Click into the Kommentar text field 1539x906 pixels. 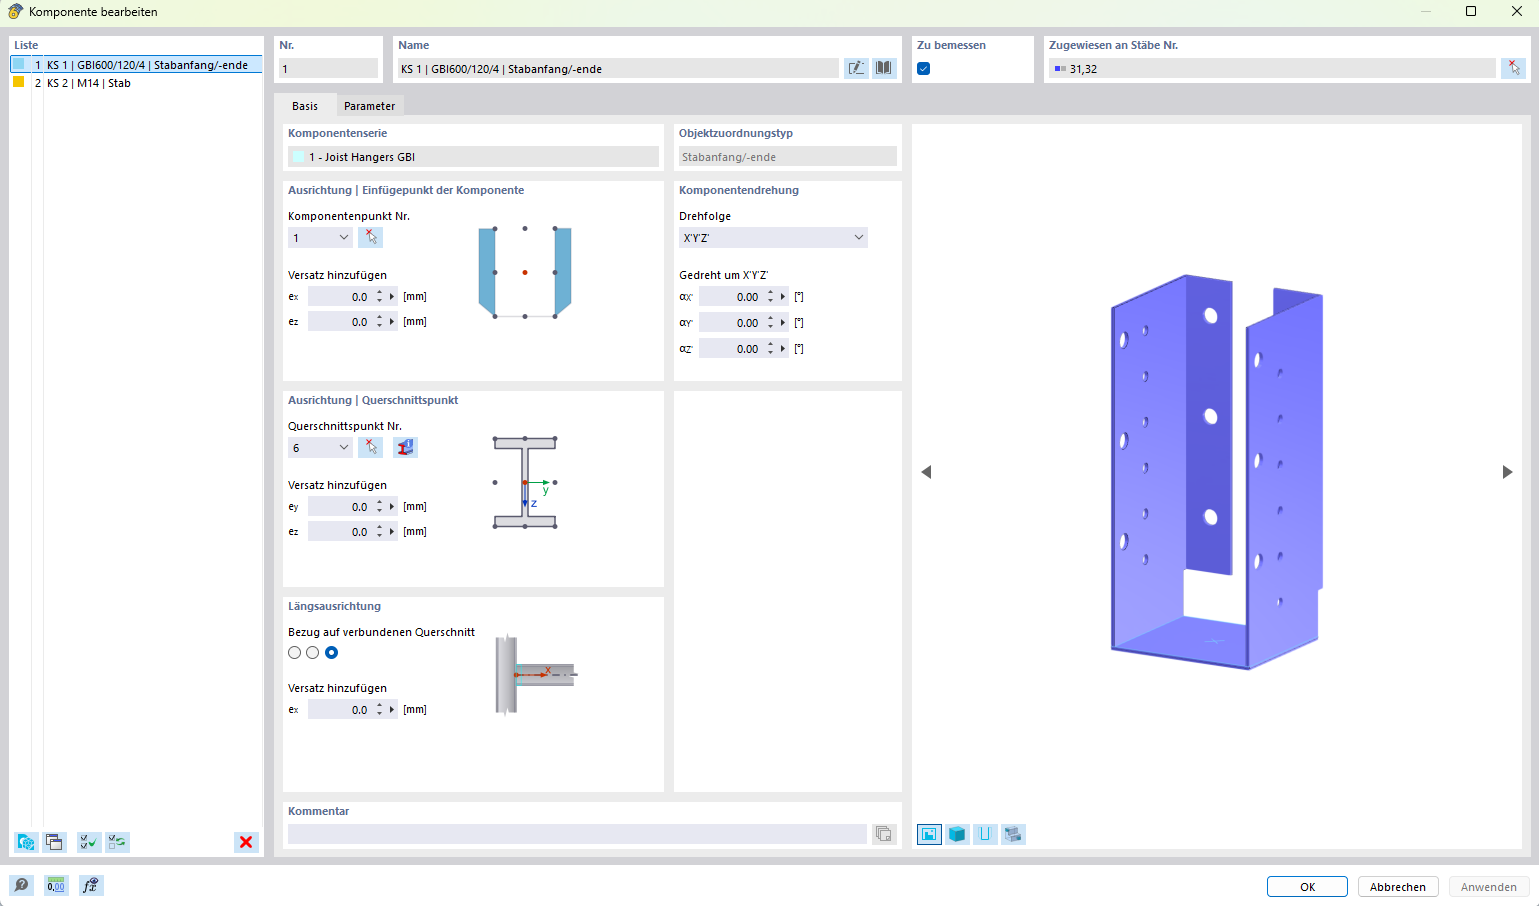click(x=577, y=834)
